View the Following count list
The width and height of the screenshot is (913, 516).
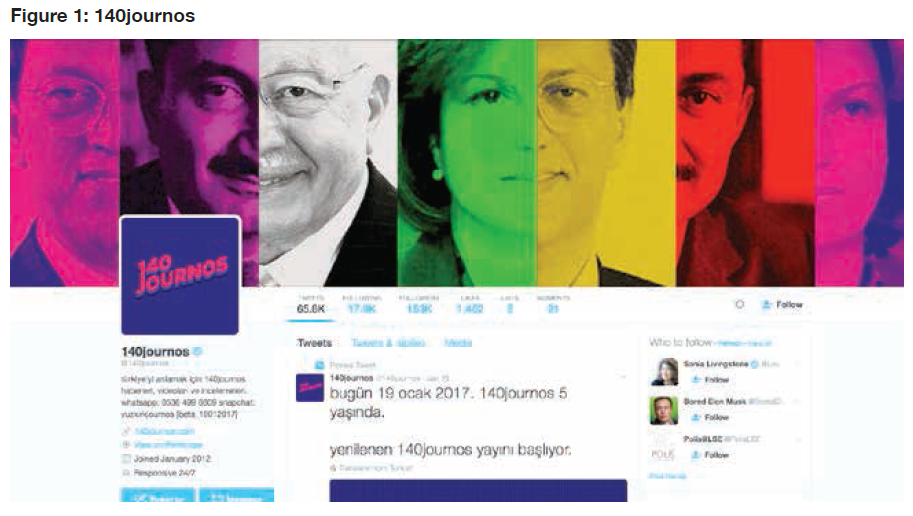362,305
